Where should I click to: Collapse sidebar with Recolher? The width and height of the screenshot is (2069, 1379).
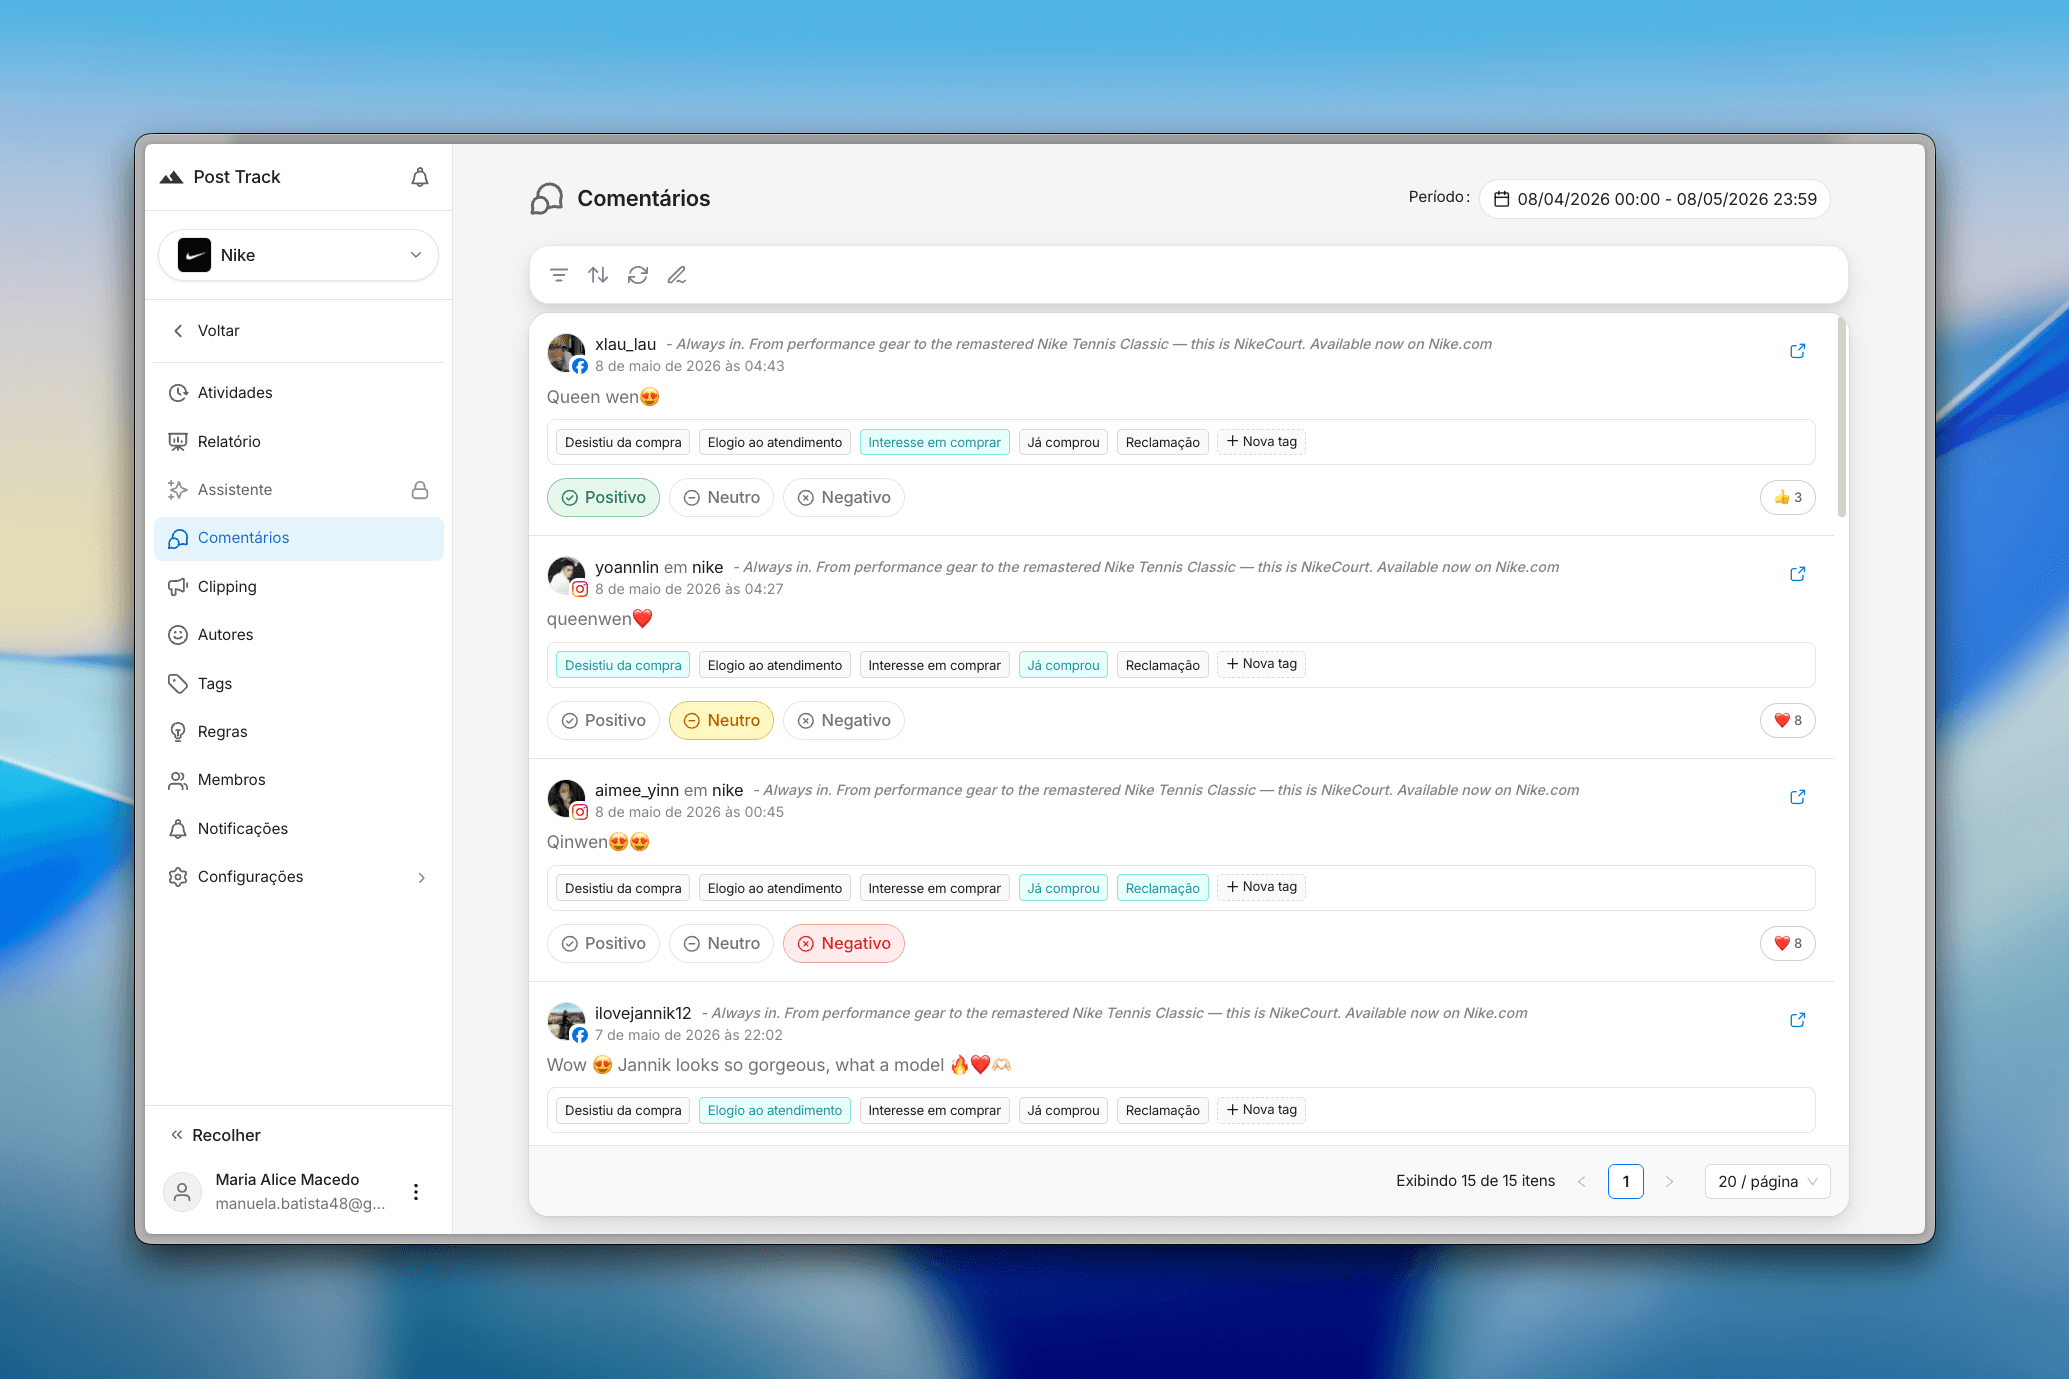coord(215,1135)
